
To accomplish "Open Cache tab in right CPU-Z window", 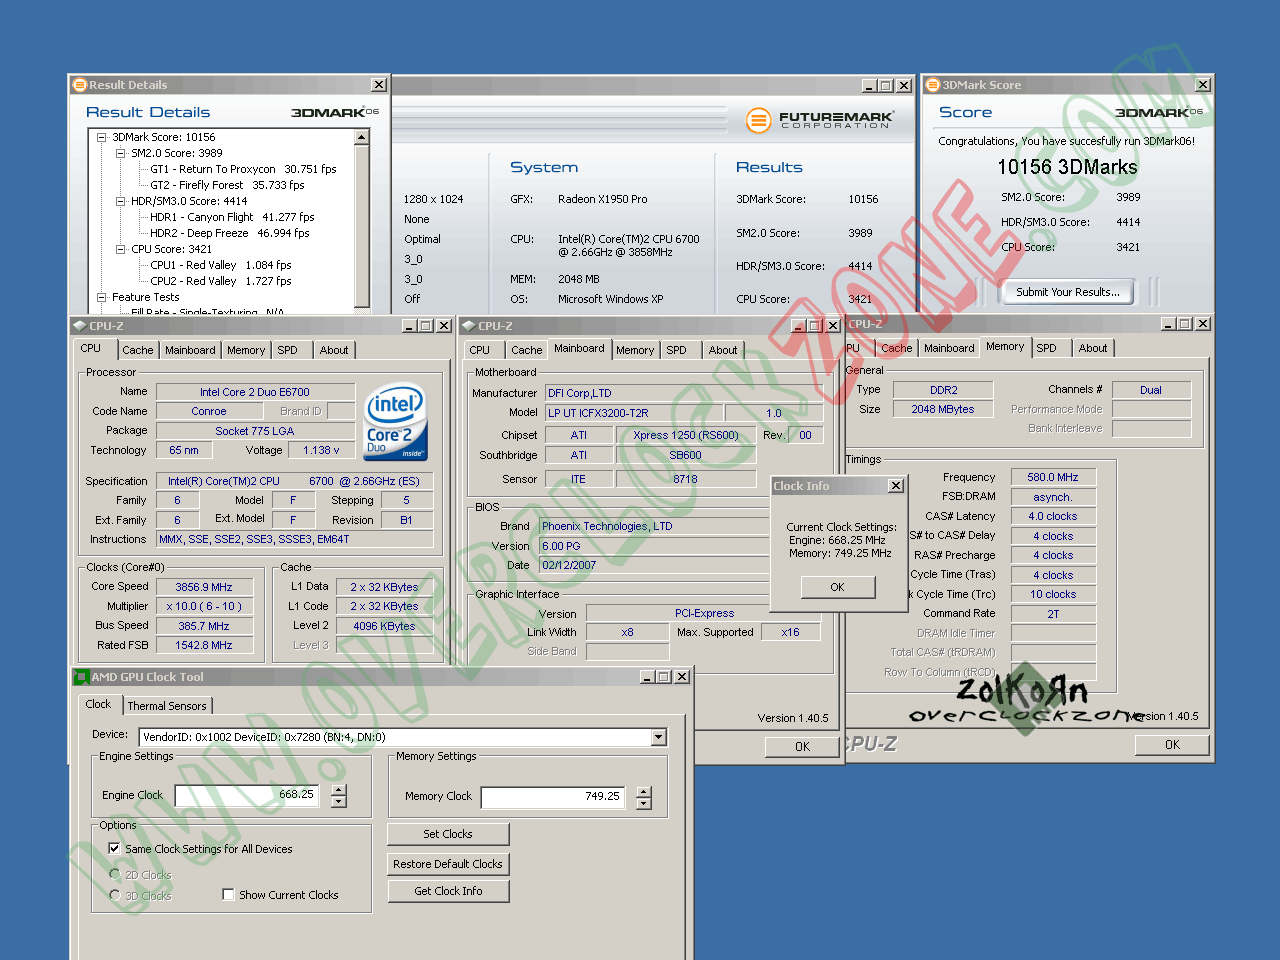I will coord(896,348).
